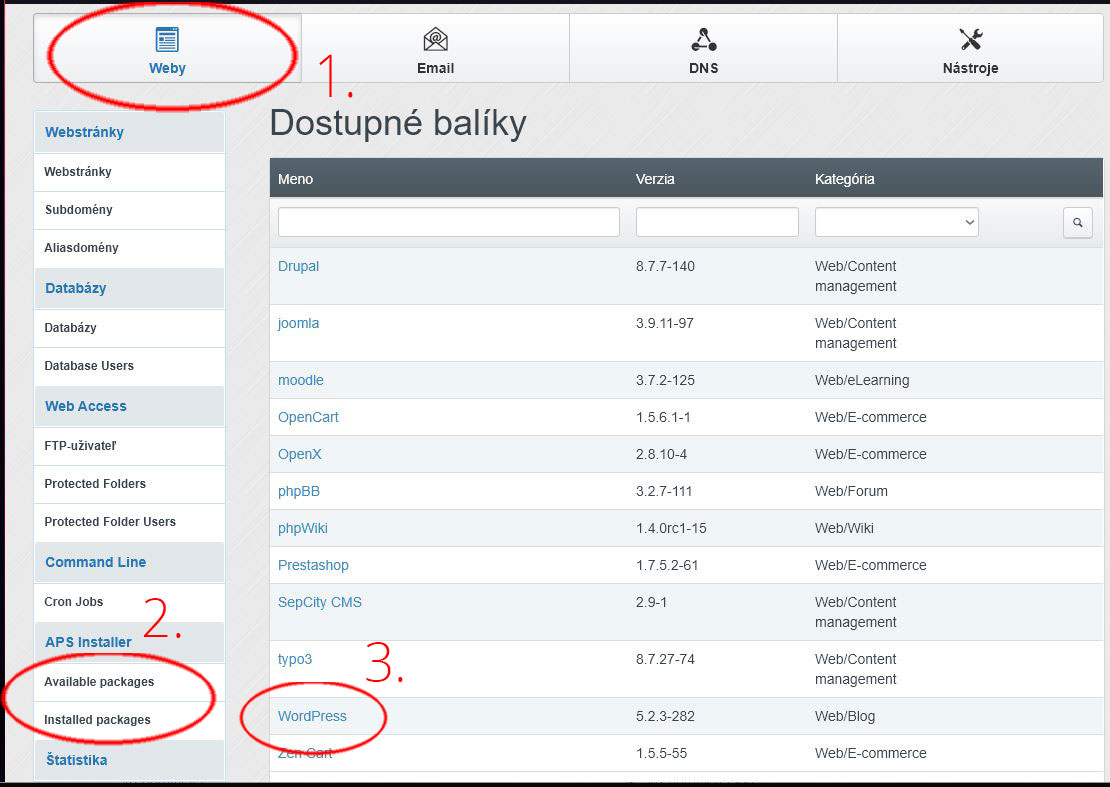Select Database Users in sidebar

(x=89, y=366)
